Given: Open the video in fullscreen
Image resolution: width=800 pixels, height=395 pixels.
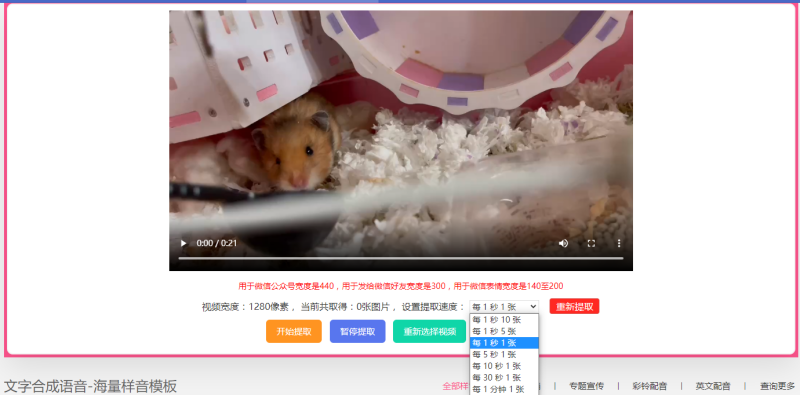Looking at the screenshot, I should click(591, 243).
